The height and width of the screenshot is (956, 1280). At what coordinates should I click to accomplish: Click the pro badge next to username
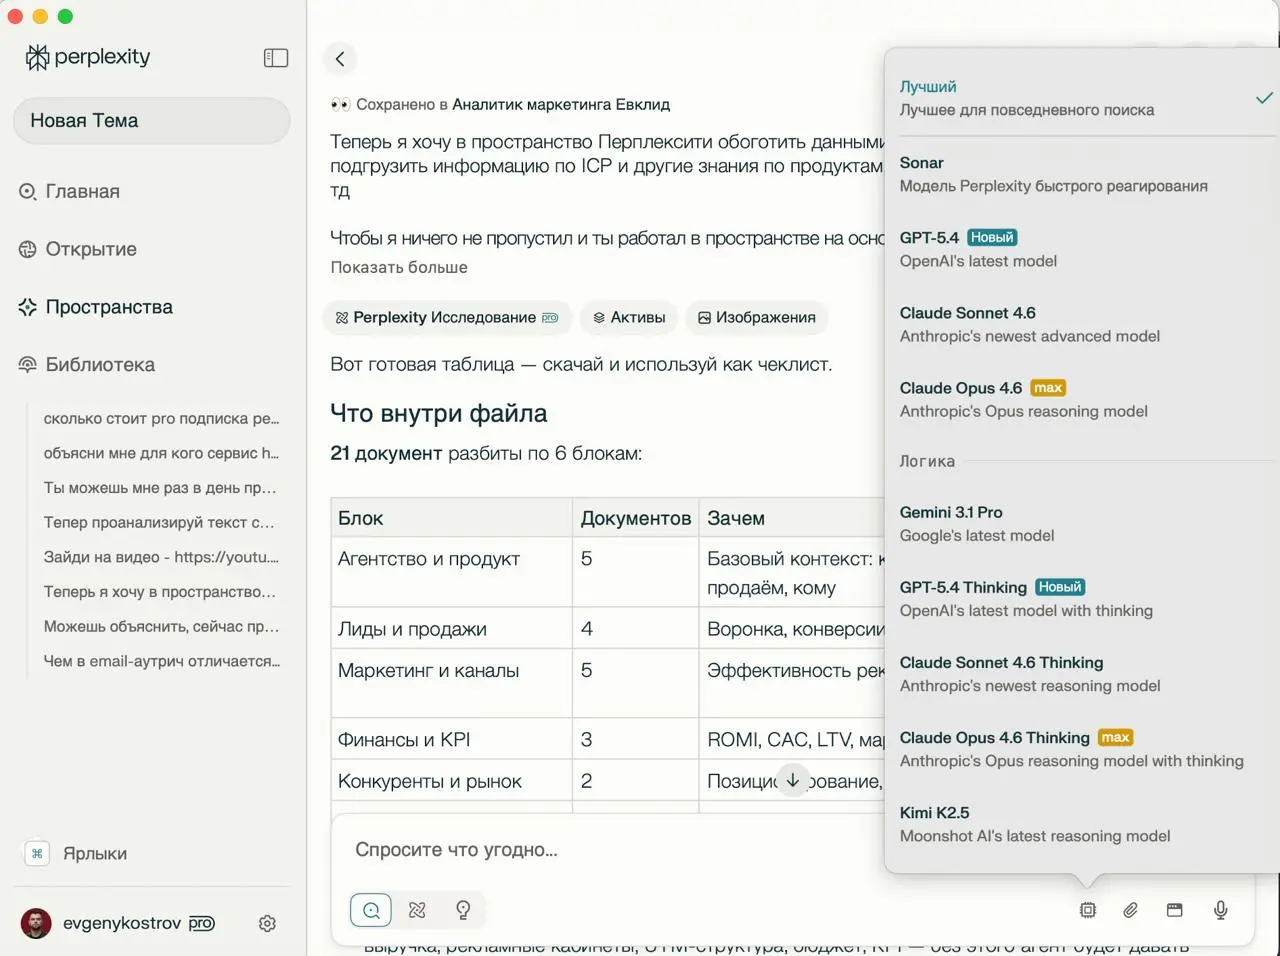pos(202,923)
